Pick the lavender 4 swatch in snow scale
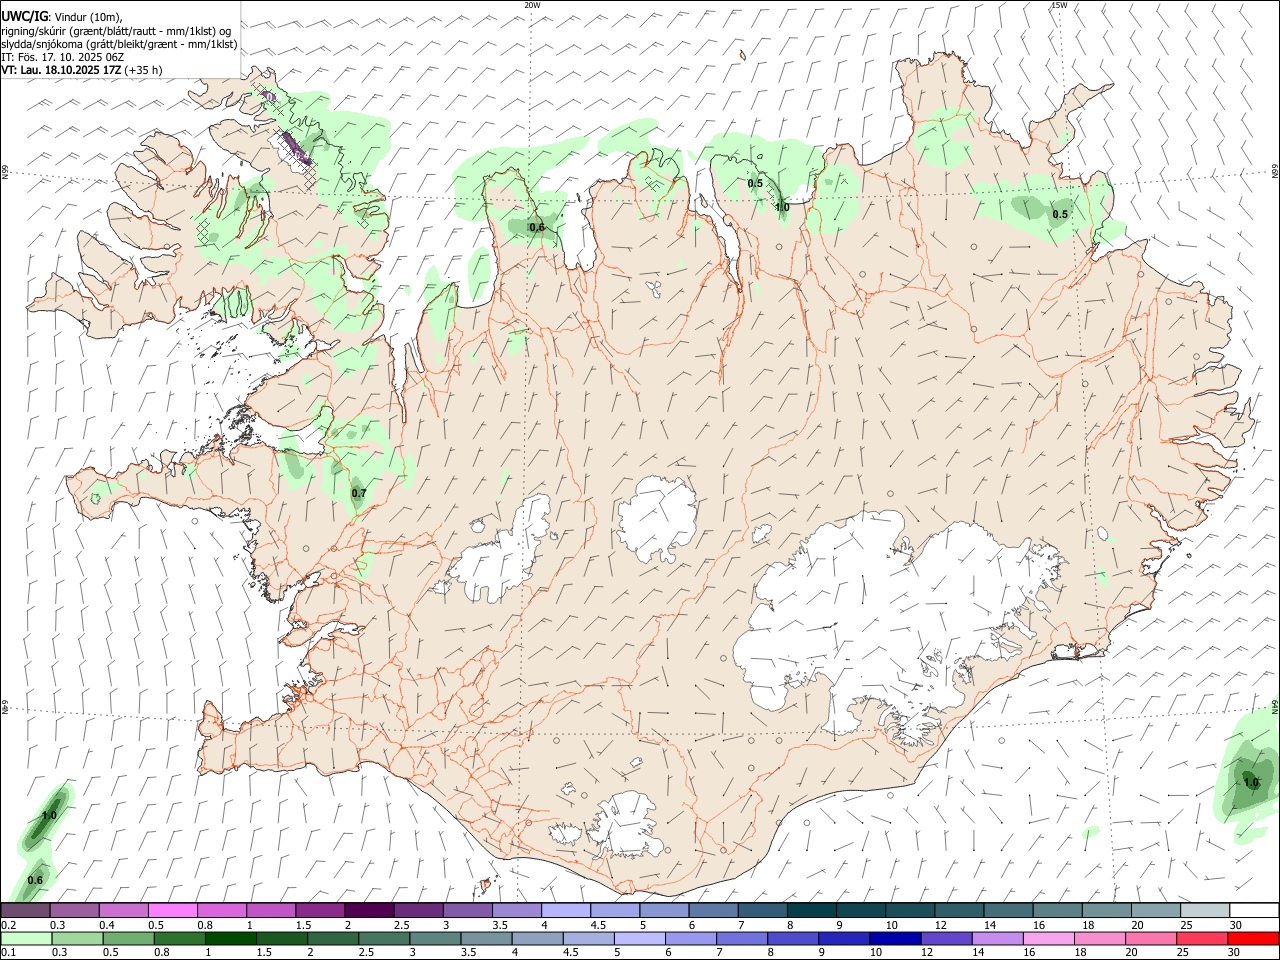Viewport: 1280px width, 960px height. point(564,911)
